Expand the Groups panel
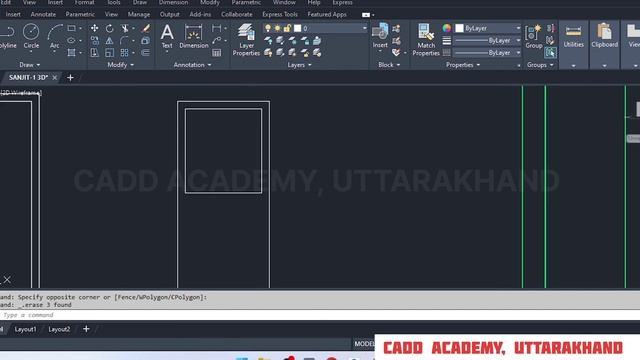Screen dimensions: 640x360 [540, 65]
